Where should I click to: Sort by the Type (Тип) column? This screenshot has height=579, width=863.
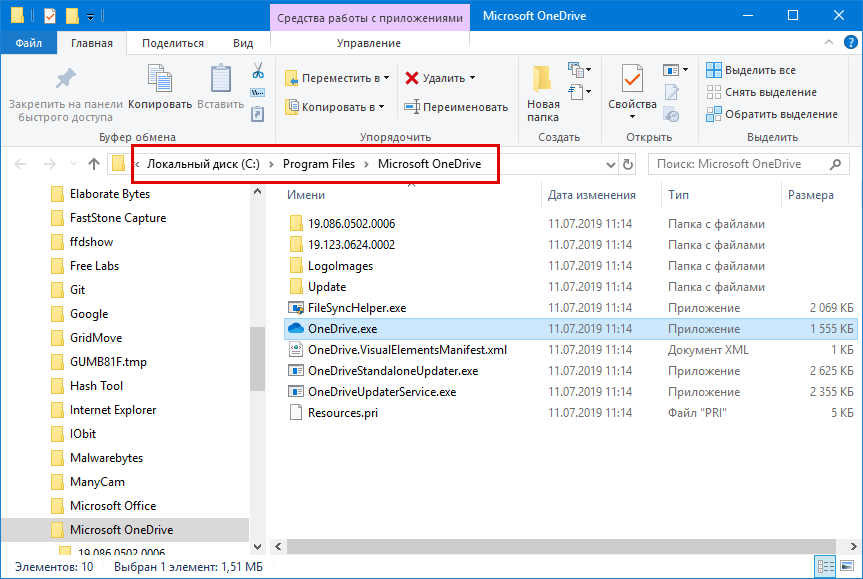678,195
